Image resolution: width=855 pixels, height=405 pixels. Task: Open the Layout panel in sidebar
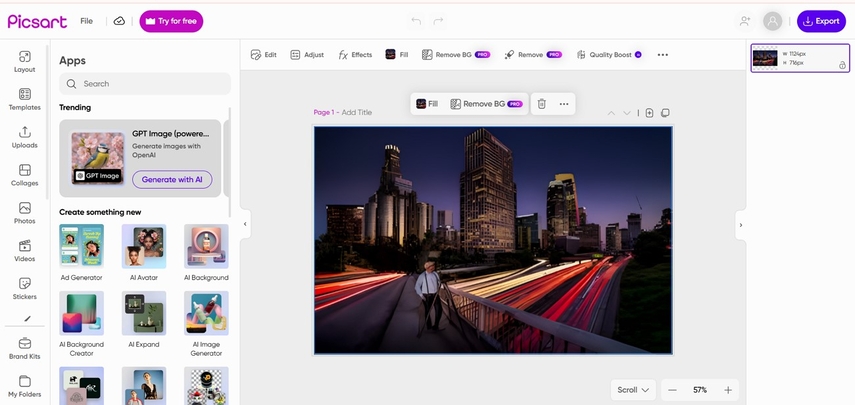[25, 62]
